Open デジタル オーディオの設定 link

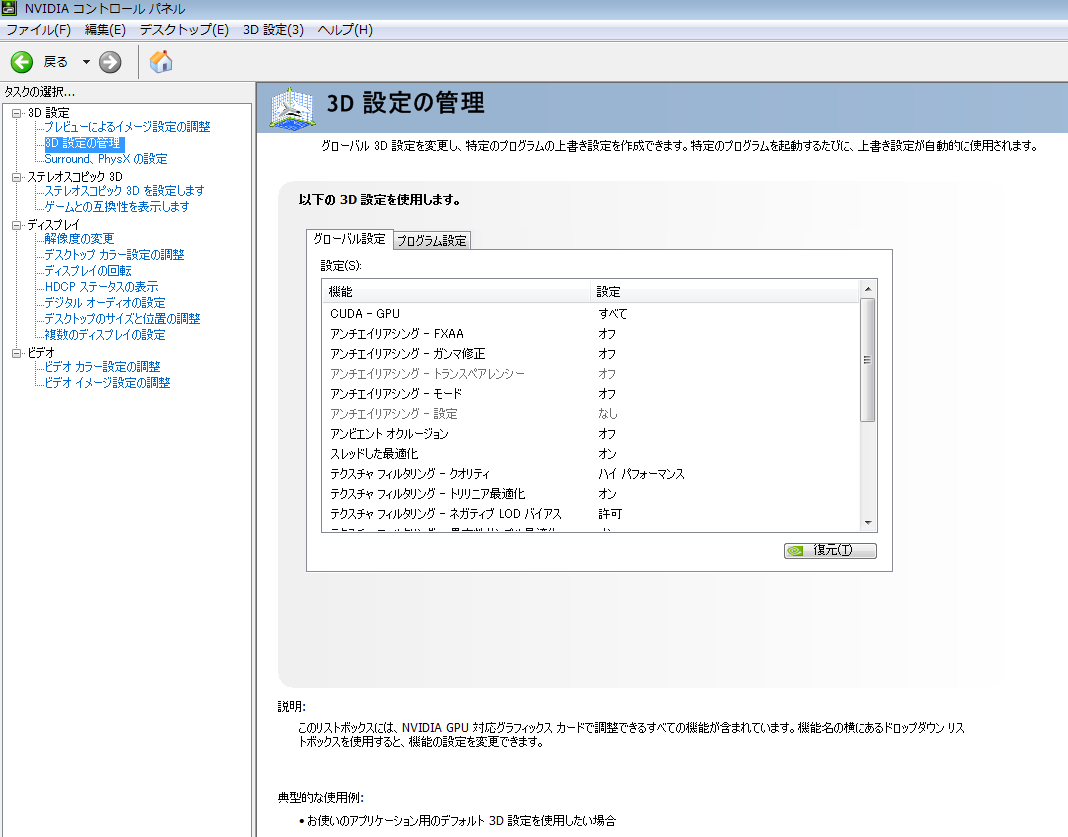(105, 303)
